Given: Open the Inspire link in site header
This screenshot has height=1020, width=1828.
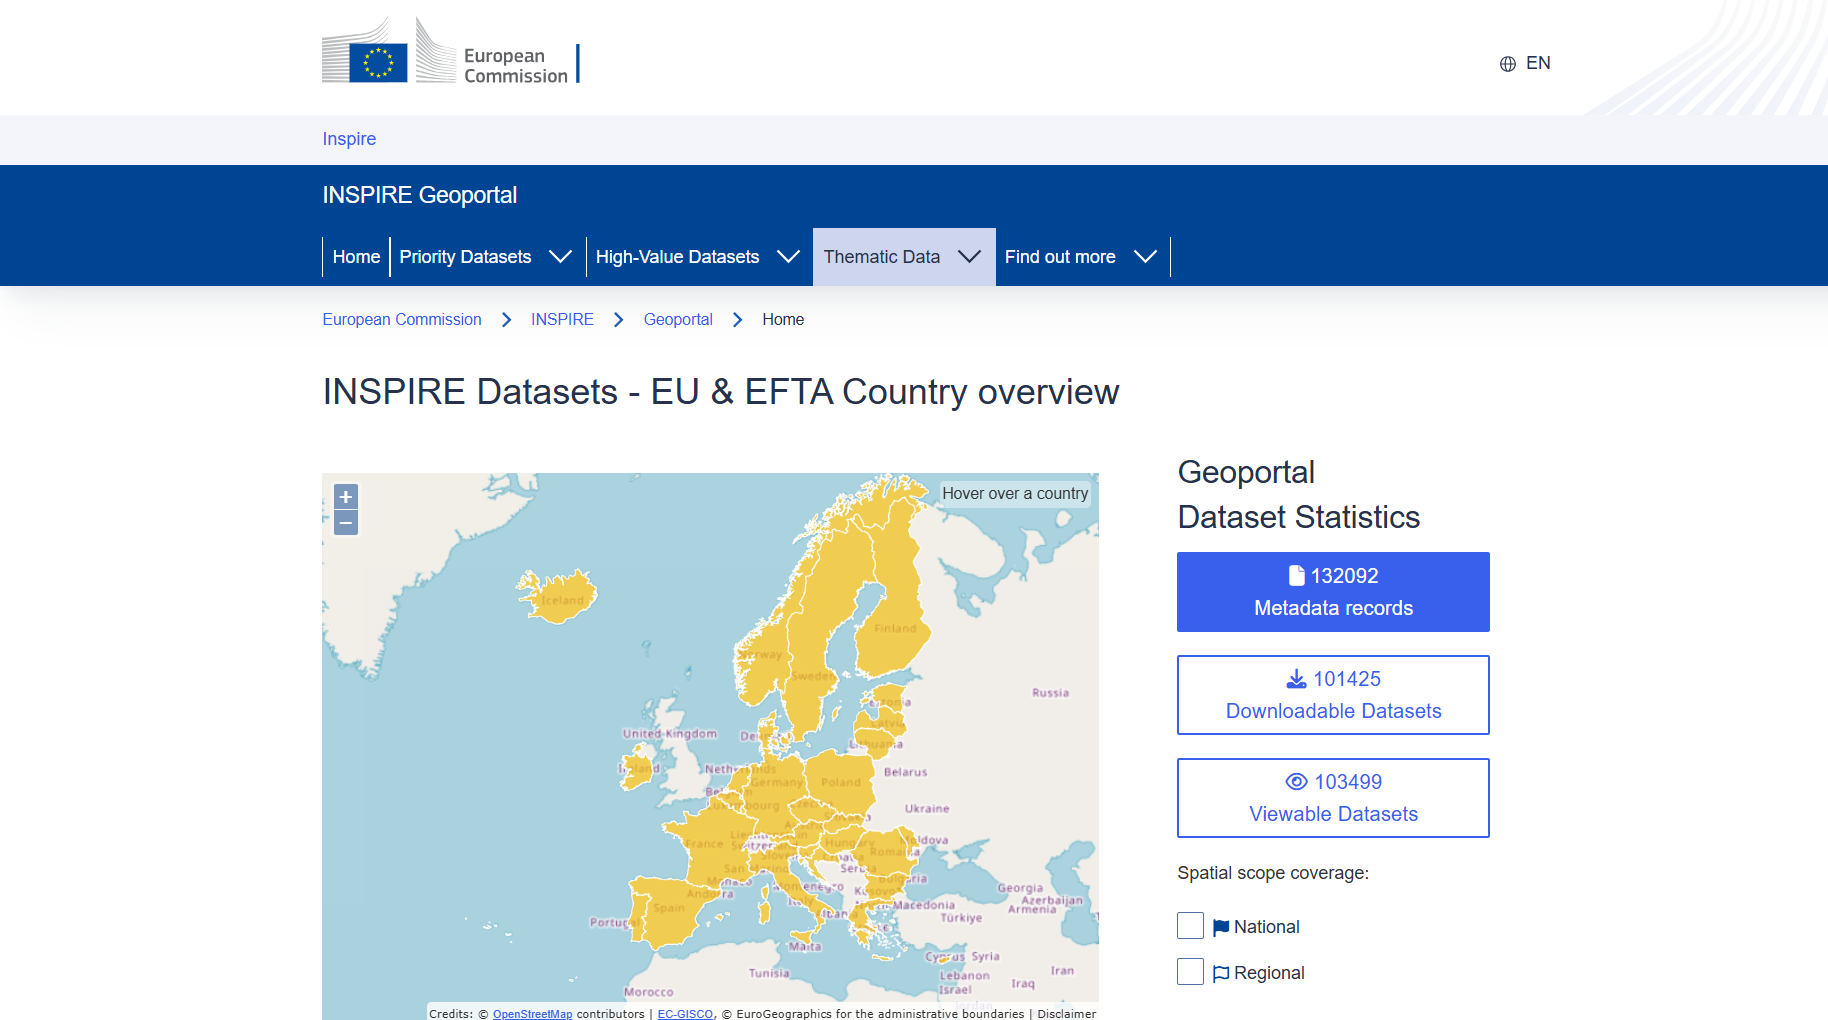Looking at the screenshot, I should pyautogui.click(x=349, y=139).
